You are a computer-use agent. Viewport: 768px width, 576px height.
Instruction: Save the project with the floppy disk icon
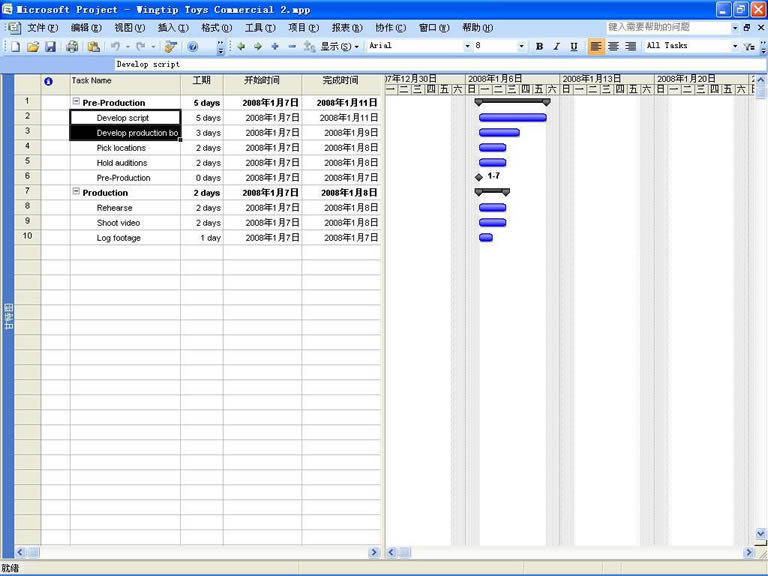coord(50,47)
